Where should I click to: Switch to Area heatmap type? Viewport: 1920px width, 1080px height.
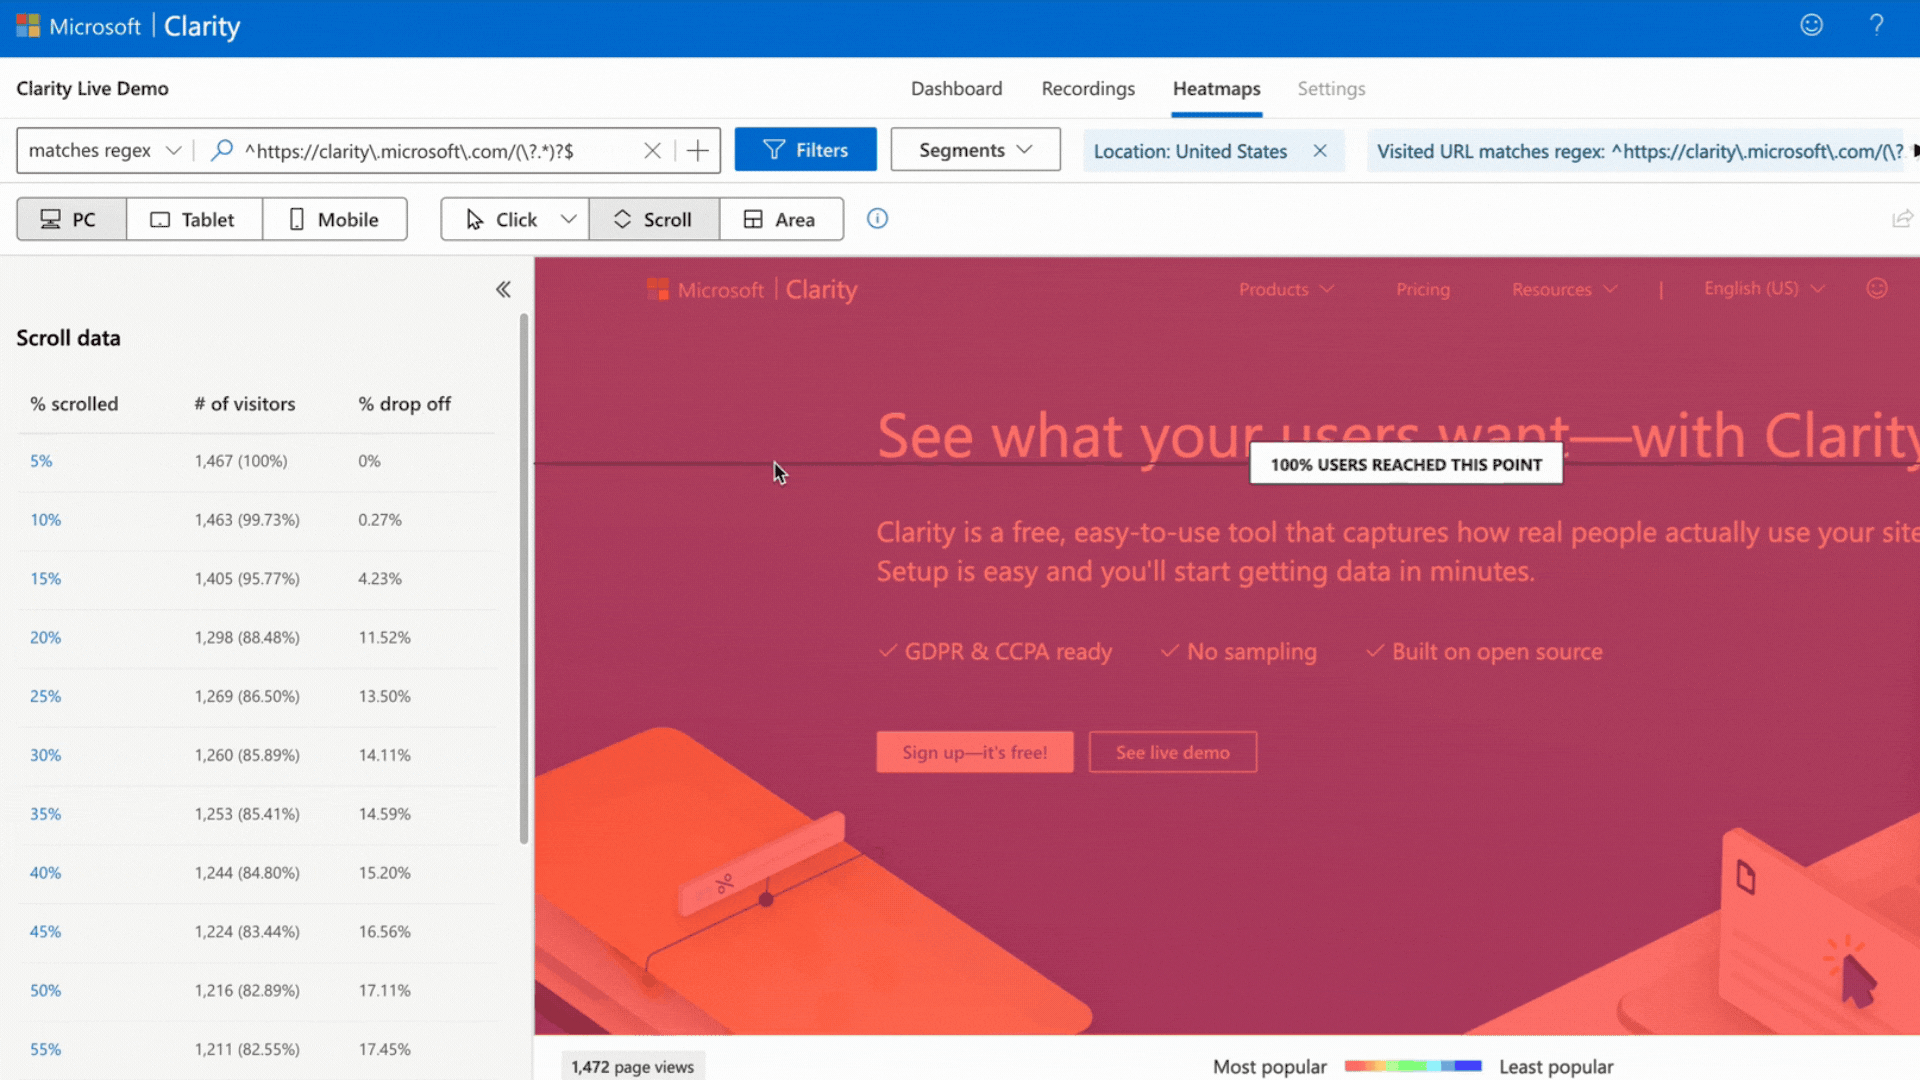[x=781, y=219]
